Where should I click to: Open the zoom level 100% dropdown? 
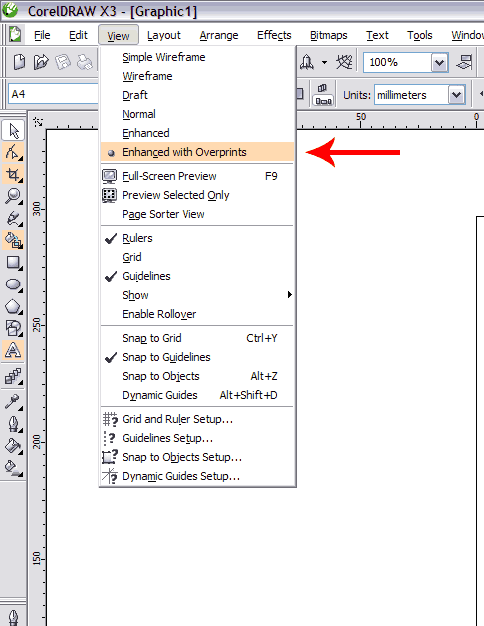point(439,63)
